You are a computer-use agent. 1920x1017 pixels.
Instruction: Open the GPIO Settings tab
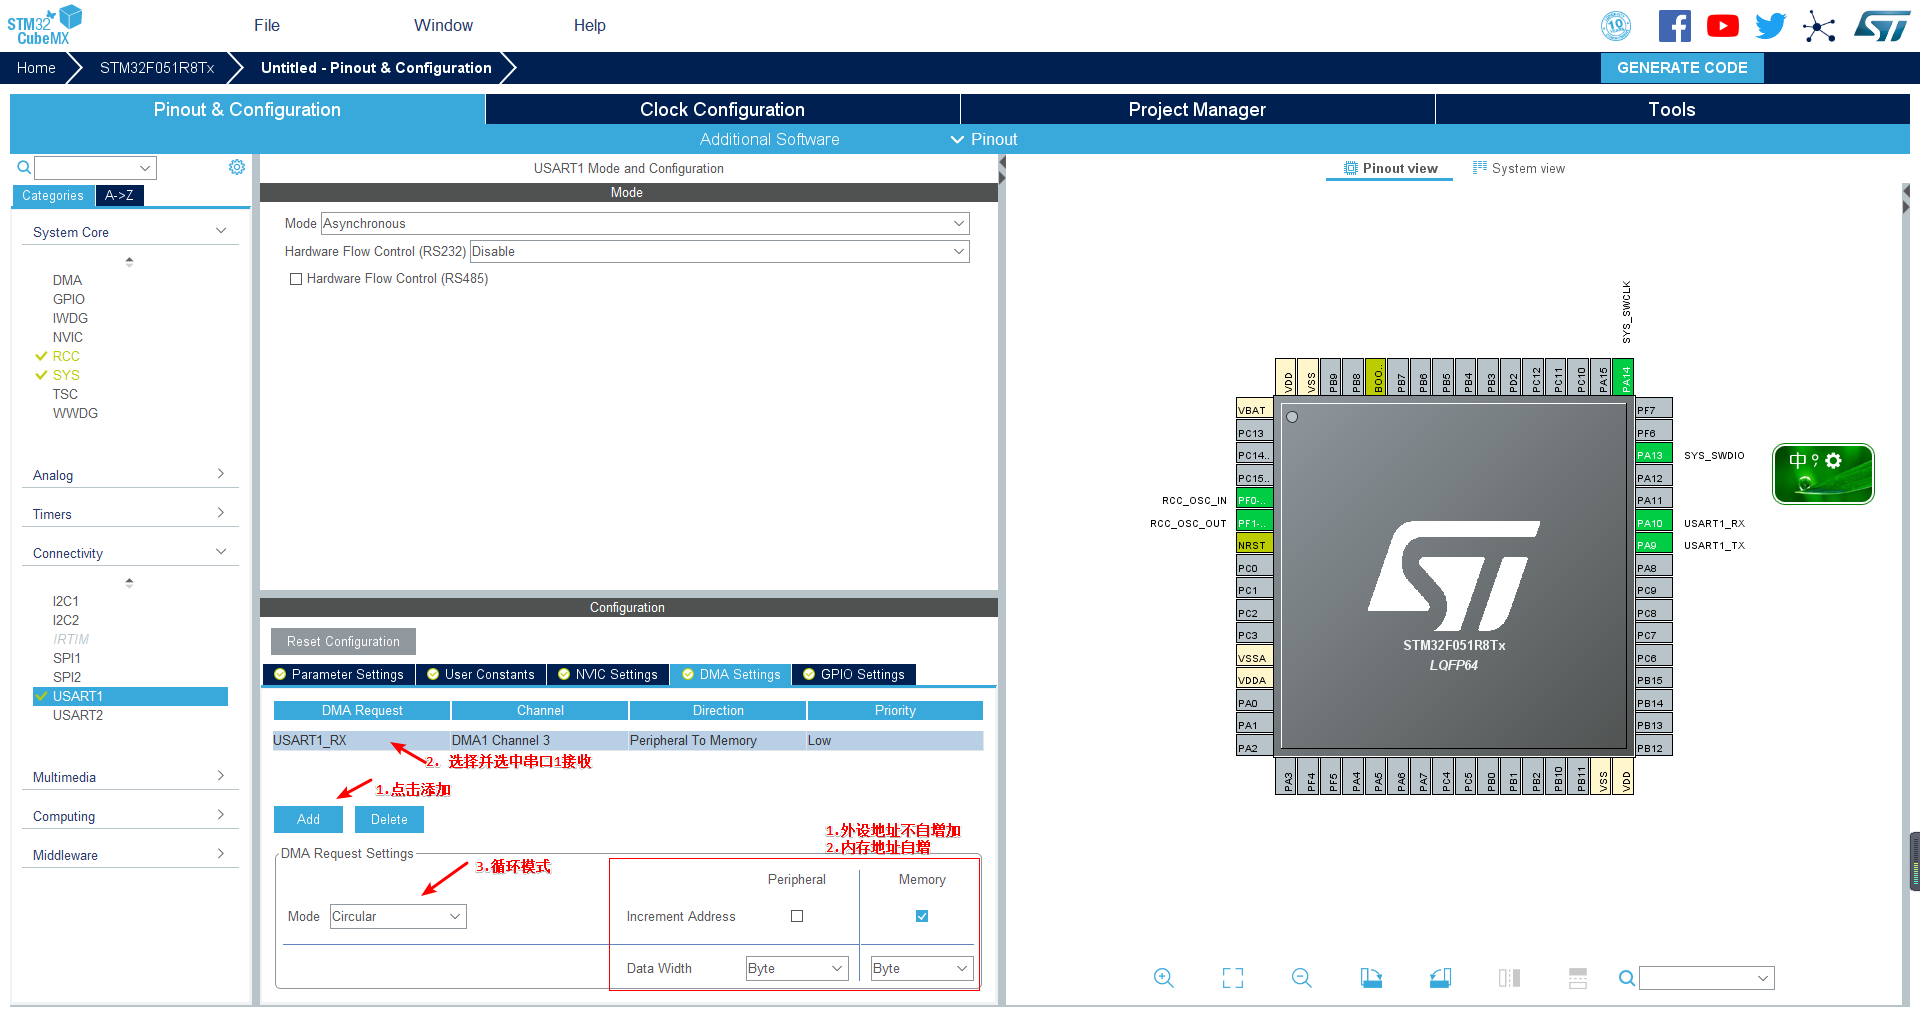(x=854, y=674)
